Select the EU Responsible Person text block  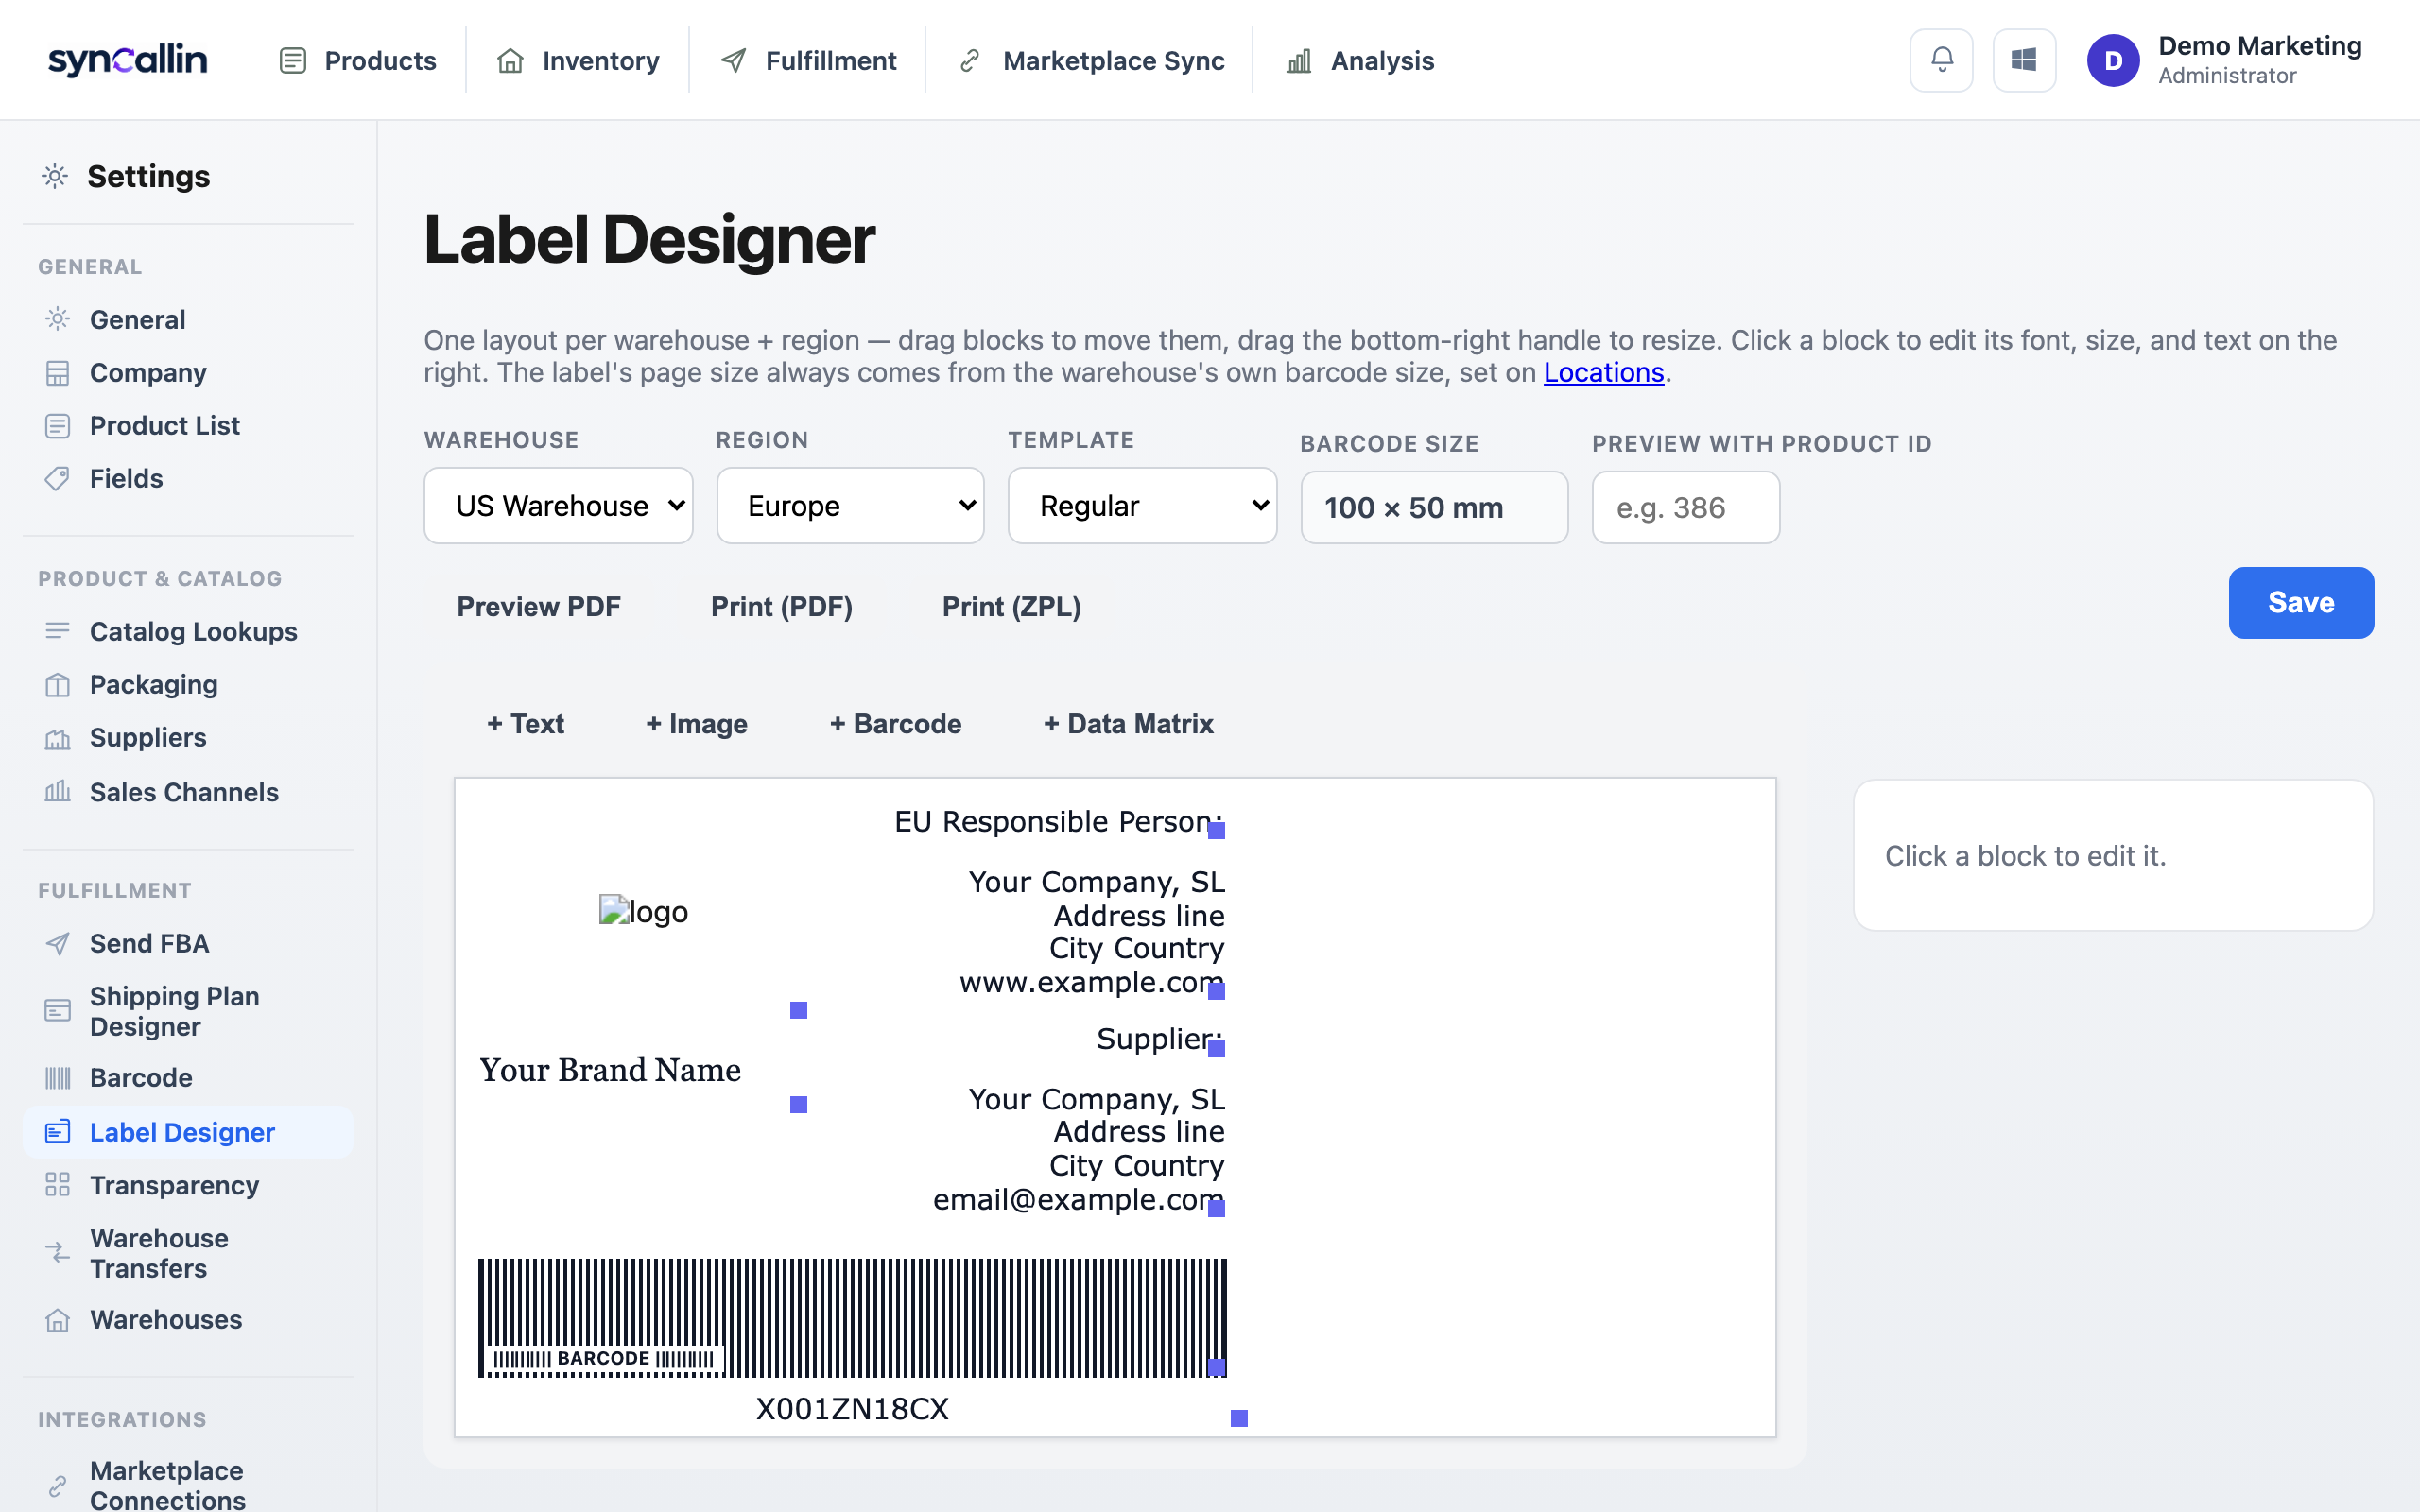[1058, 822]
